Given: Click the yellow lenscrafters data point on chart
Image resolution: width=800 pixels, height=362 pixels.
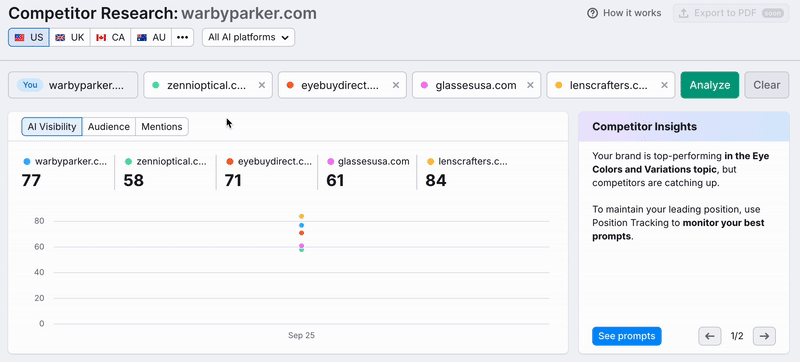Looking at the screenshot, I should pos(302,216).
